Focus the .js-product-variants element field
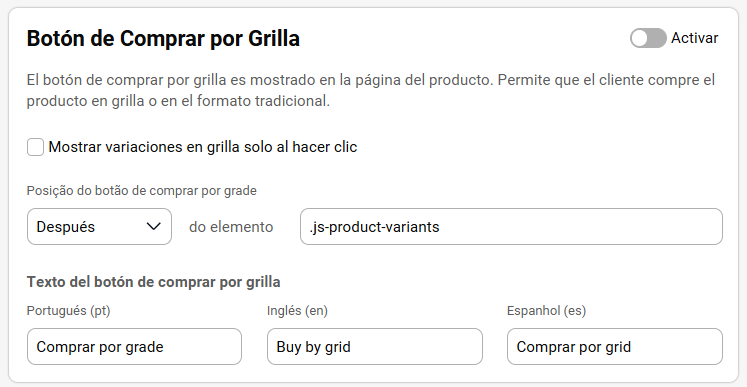 coord(511,227)
